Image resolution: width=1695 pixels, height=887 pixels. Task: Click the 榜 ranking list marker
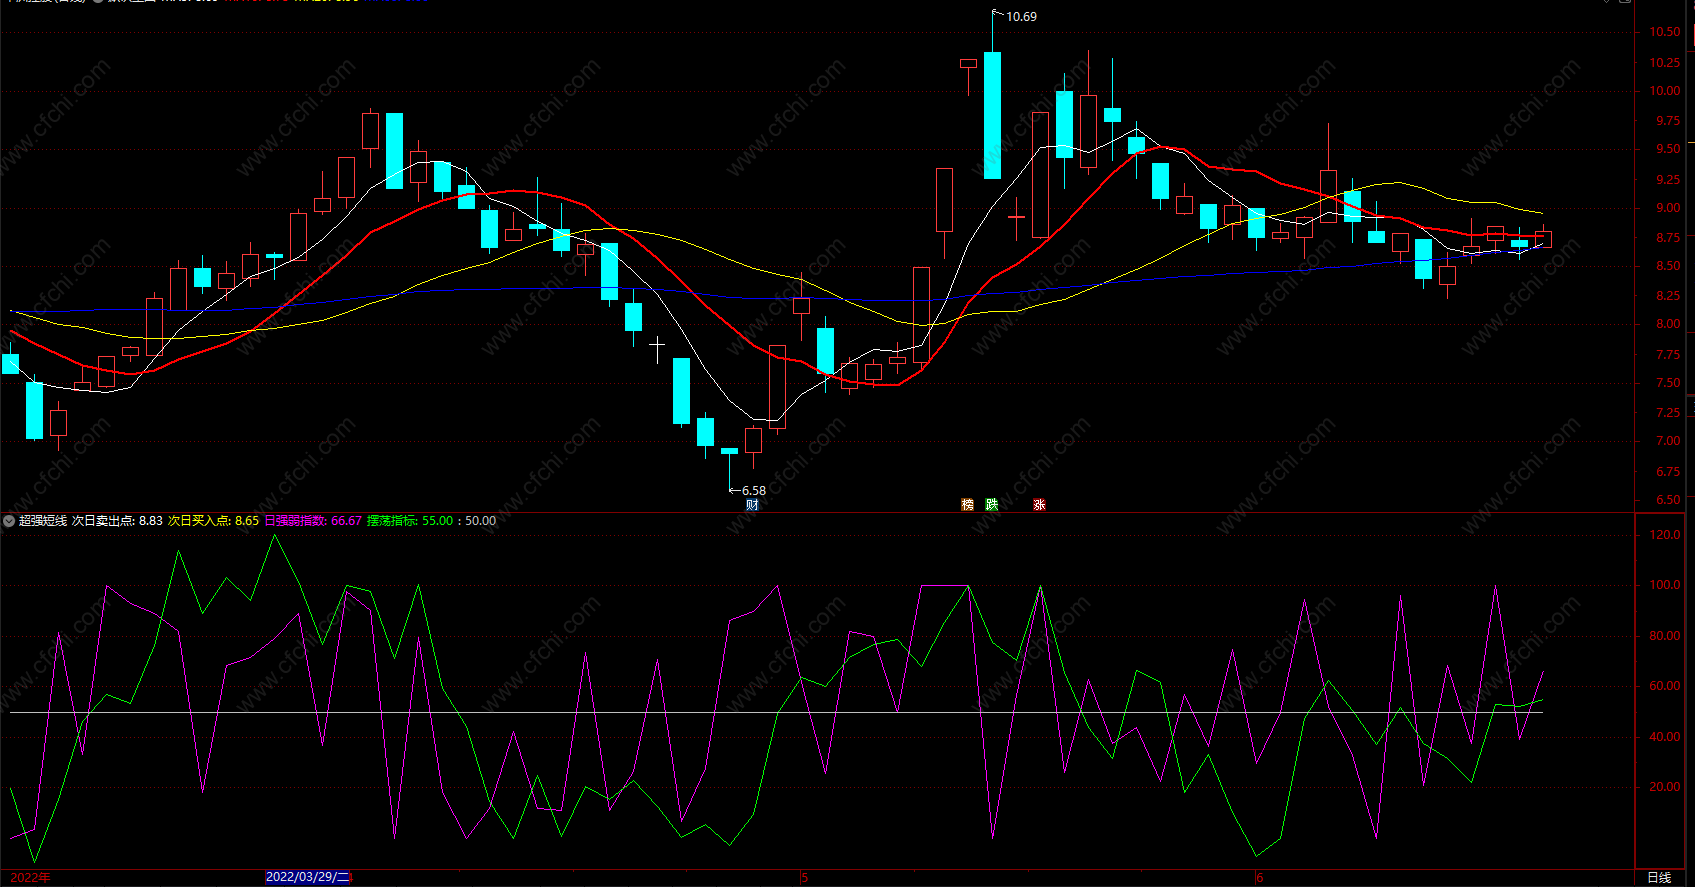click(967, 505)
